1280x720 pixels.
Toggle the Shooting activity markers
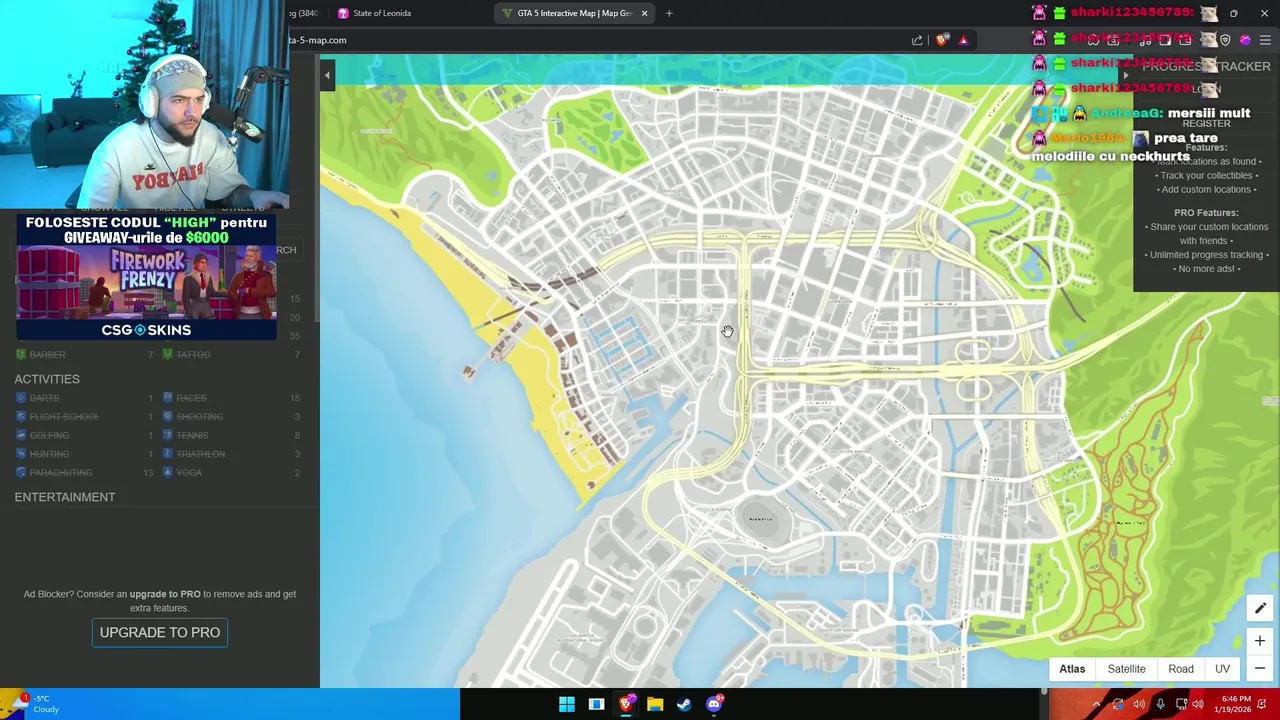tap(232, 416)
